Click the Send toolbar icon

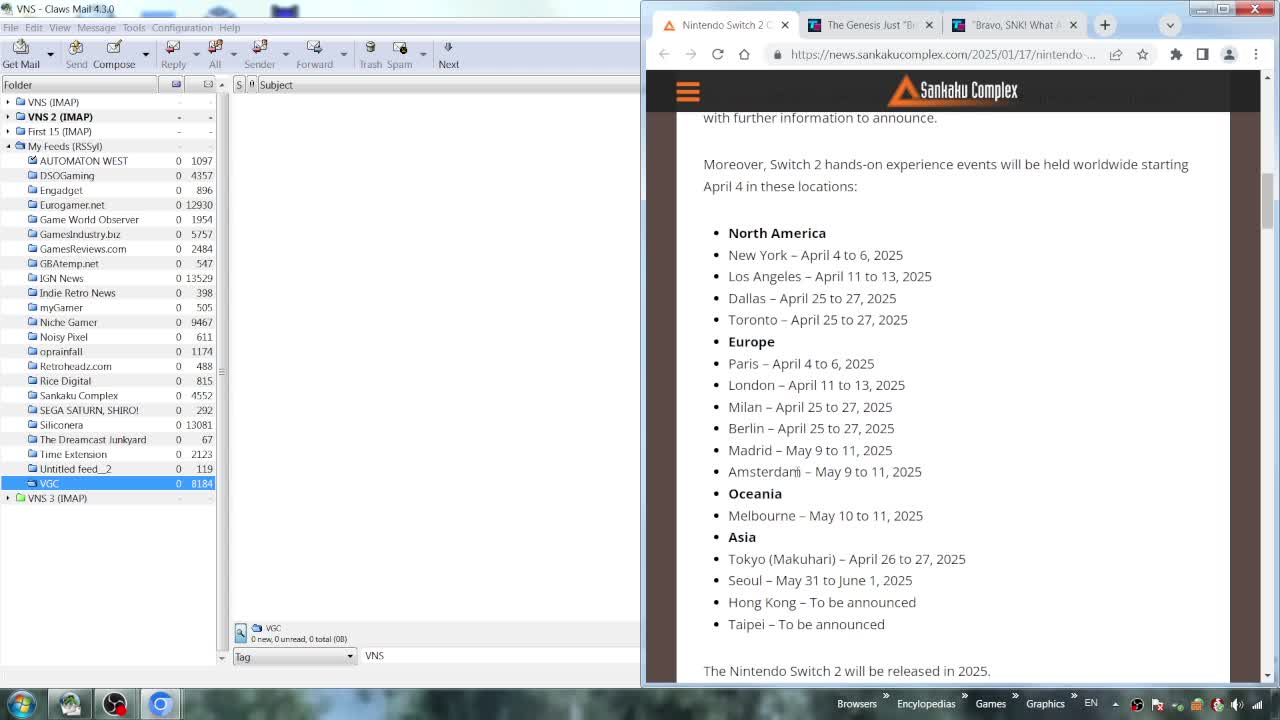76,54
